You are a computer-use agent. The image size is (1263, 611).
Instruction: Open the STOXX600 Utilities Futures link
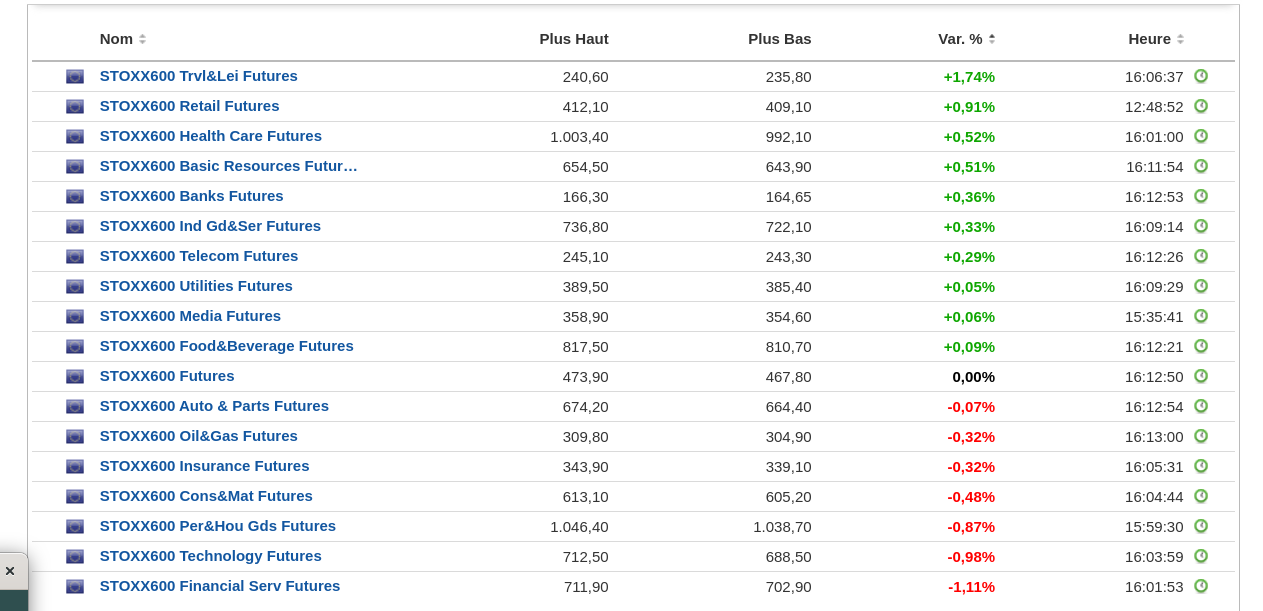pos(196,286)
